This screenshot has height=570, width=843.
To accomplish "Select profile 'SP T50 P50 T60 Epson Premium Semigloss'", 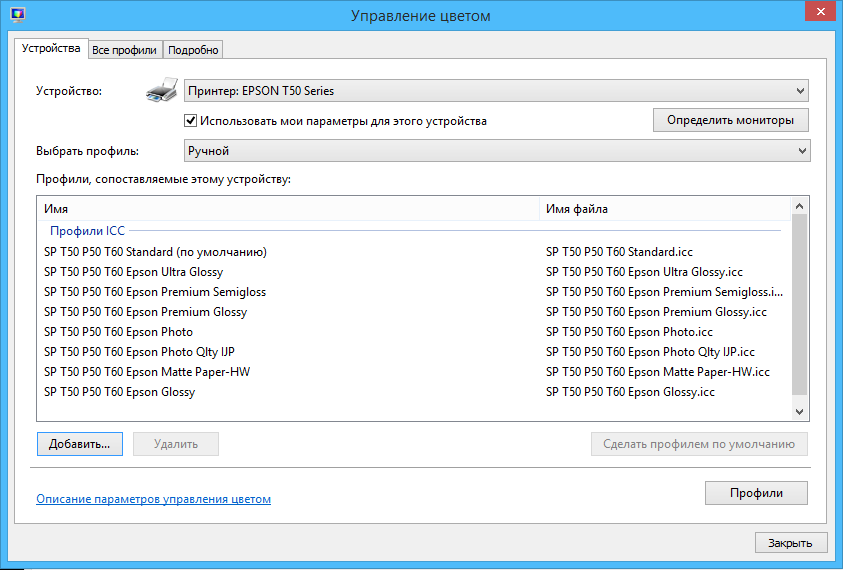I will pyautogui.click(x=155, y=292).
